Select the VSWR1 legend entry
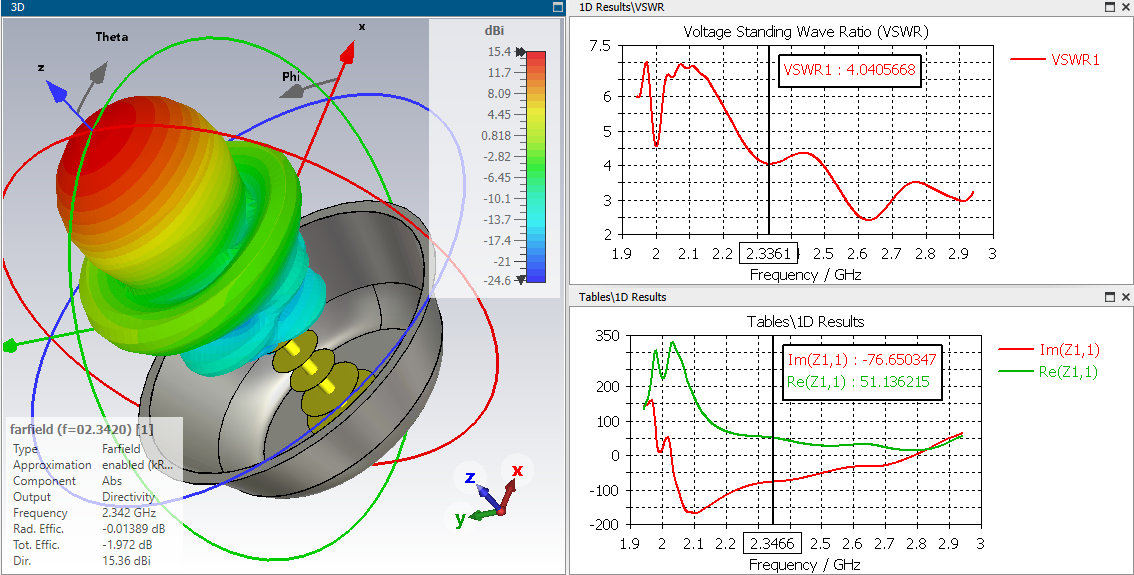The height and width of the screenshot is (575, 1134). coord(1054,60)
